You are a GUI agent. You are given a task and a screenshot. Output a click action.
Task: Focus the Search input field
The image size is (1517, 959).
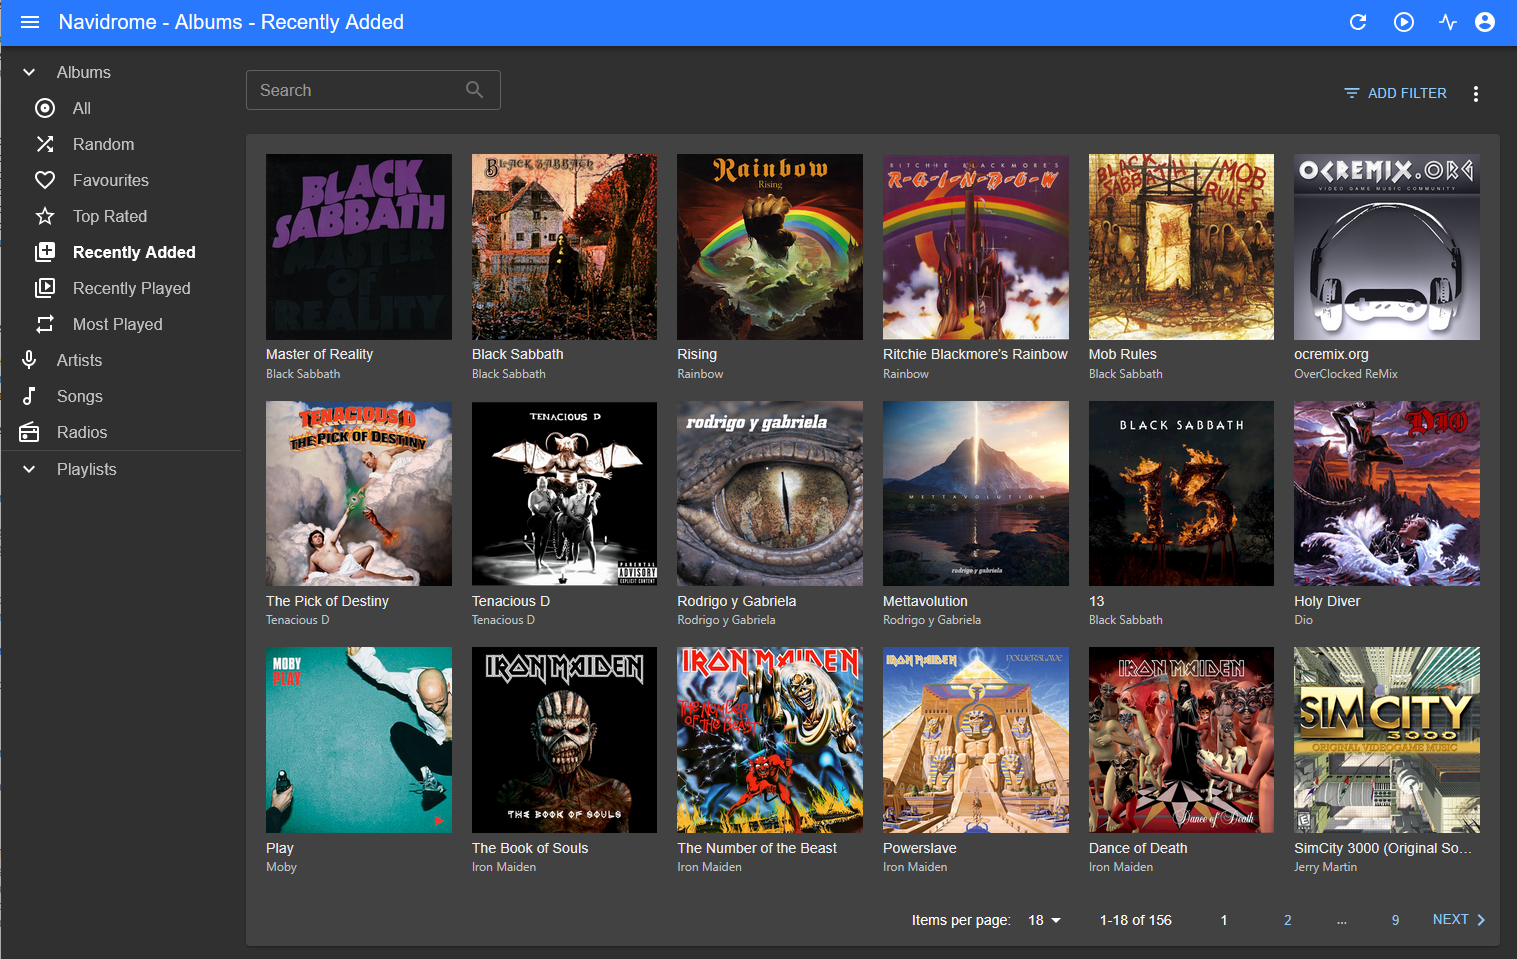click(355, 90)
